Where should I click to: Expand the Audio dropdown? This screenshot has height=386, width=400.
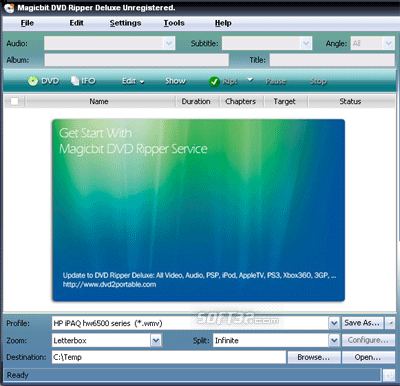(169, 43)
